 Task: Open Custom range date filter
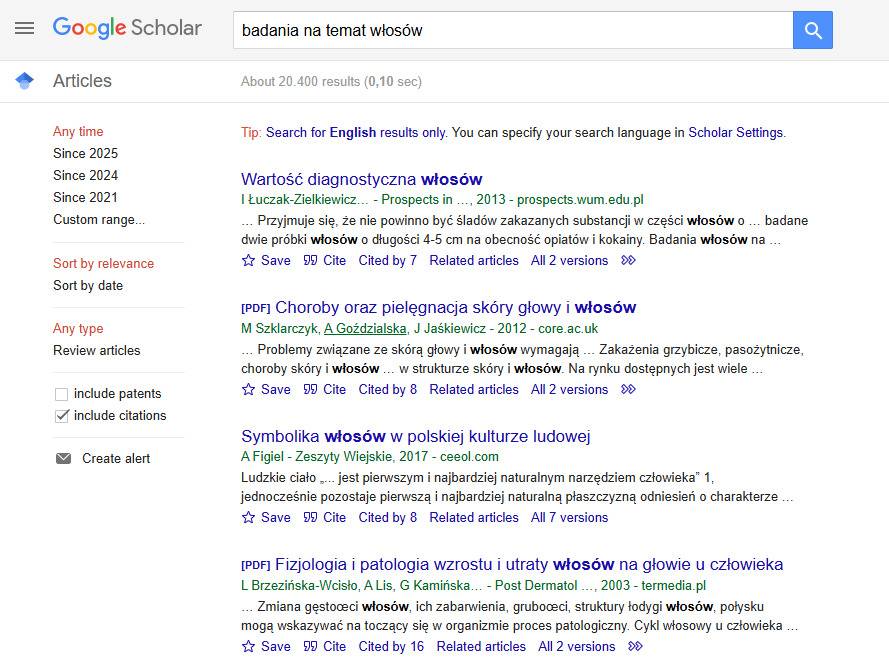tap(98, 220)
